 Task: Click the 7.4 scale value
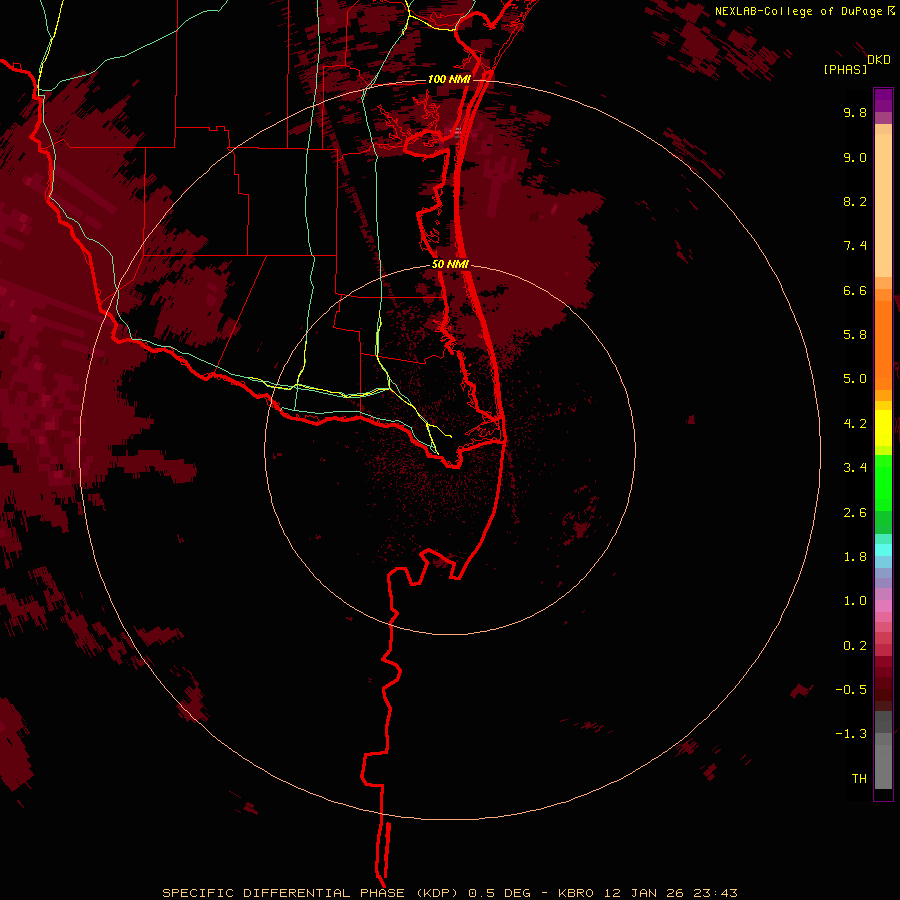(855, 246)
